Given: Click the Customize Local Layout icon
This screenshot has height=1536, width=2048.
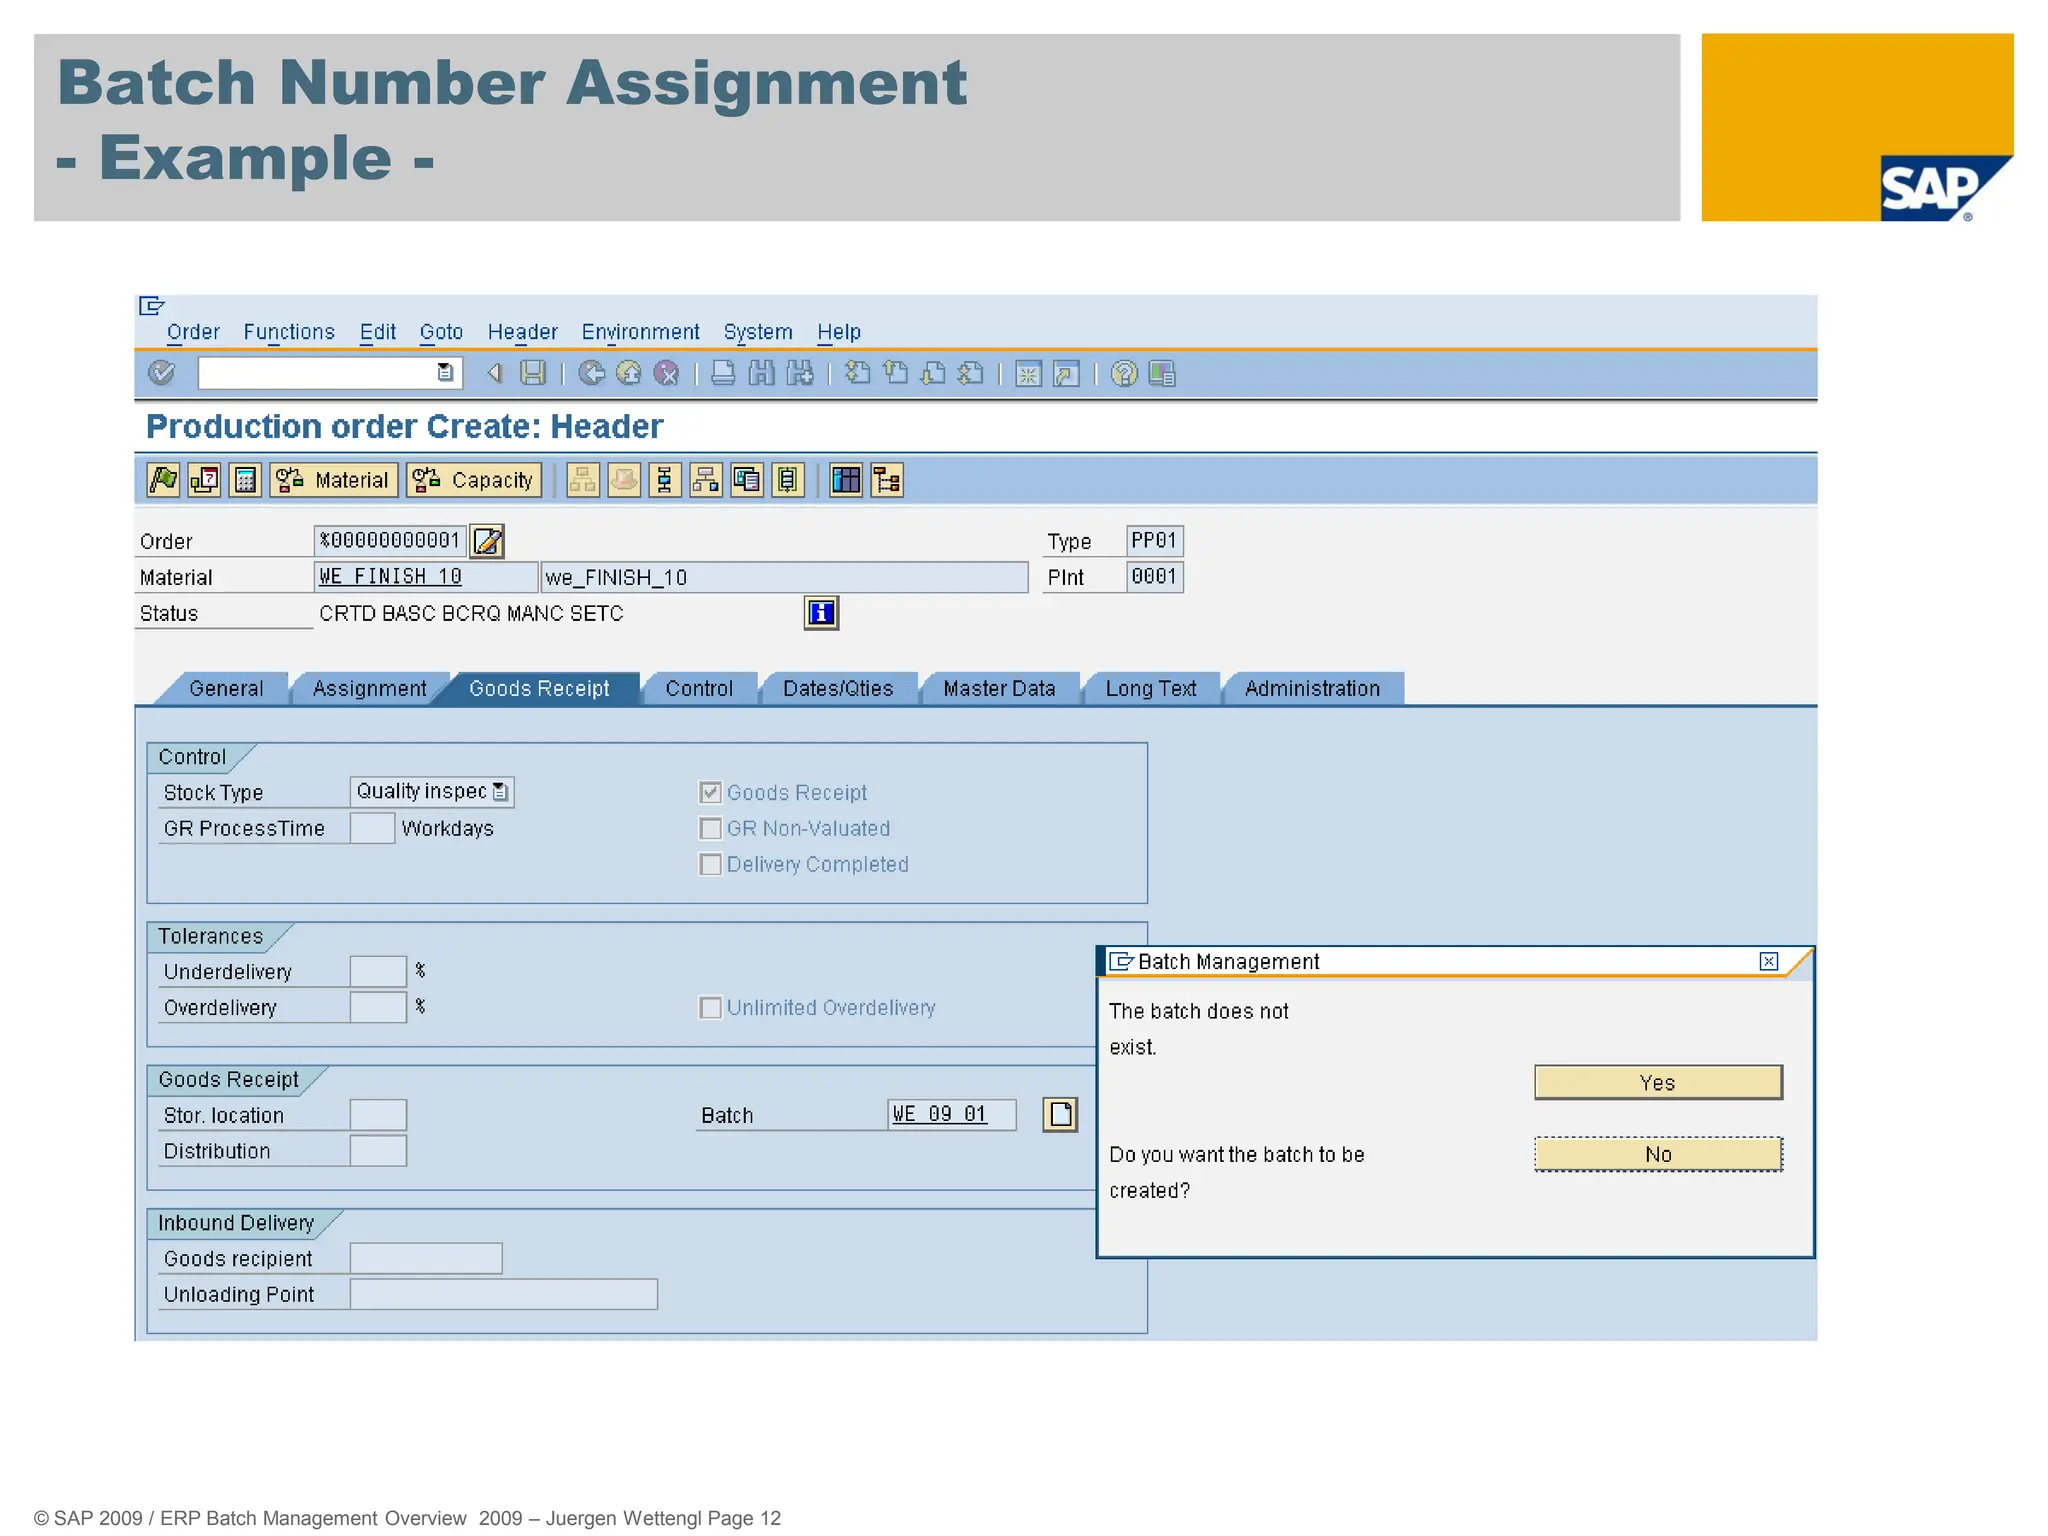Looking at the screenshot, I should (x=1162, y=373).
